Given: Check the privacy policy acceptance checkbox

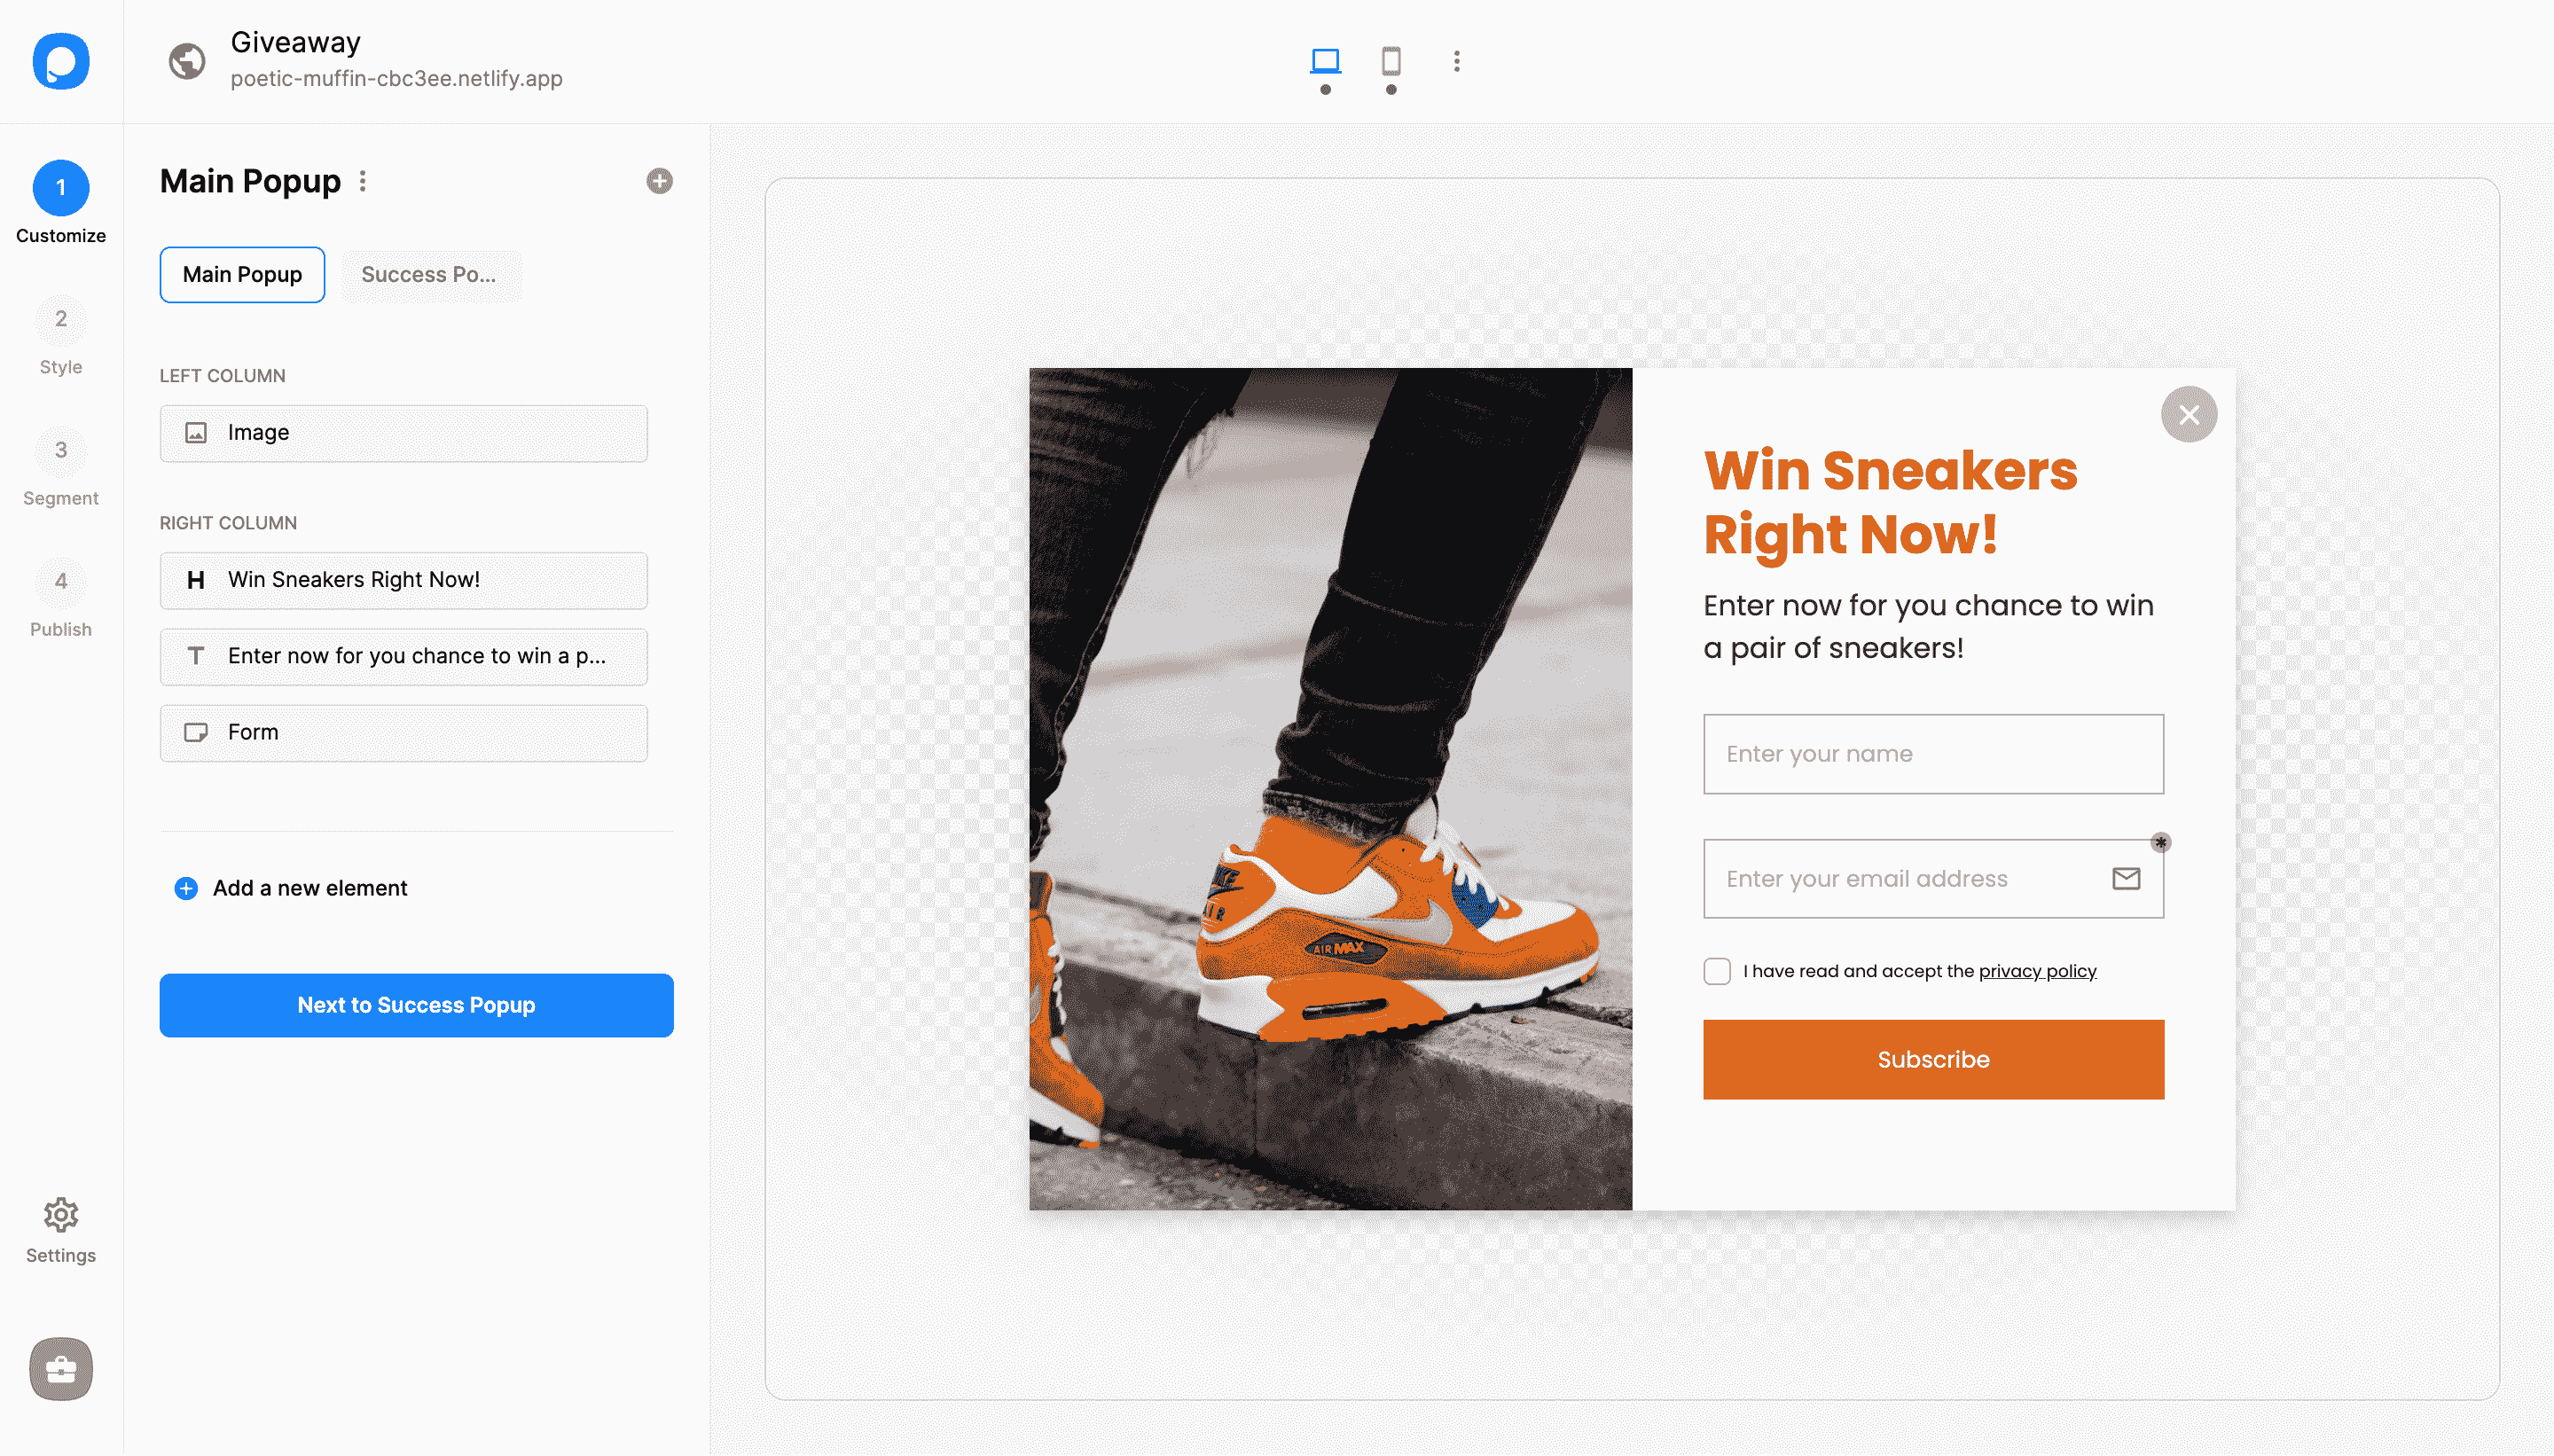Looking at the screenshot, I should pyautogui.click(x=1717, y=970).
